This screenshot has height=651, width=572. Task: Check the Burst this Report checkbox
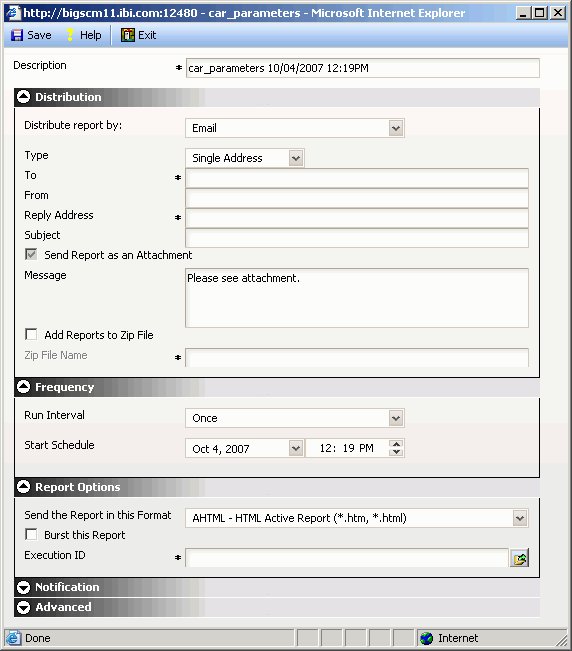pos(31,534)
